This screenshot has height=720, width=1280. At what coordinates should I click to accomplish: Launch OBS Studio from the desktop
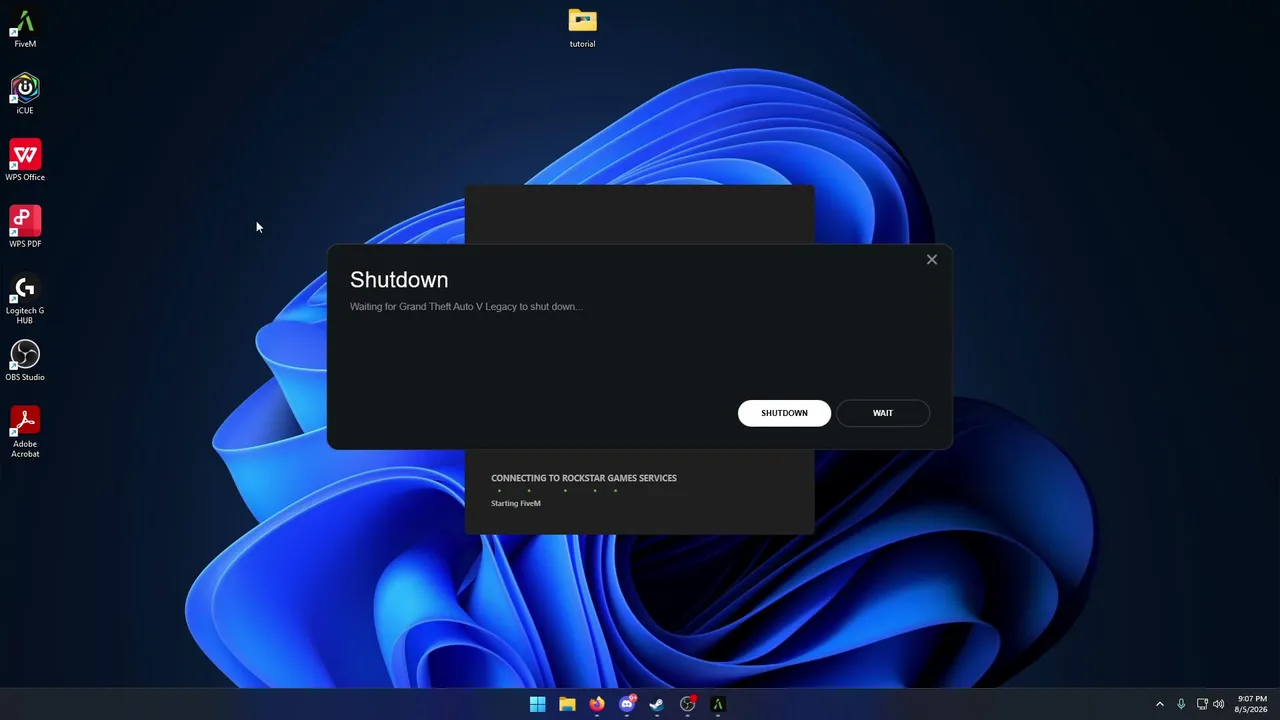click(25, 361)
